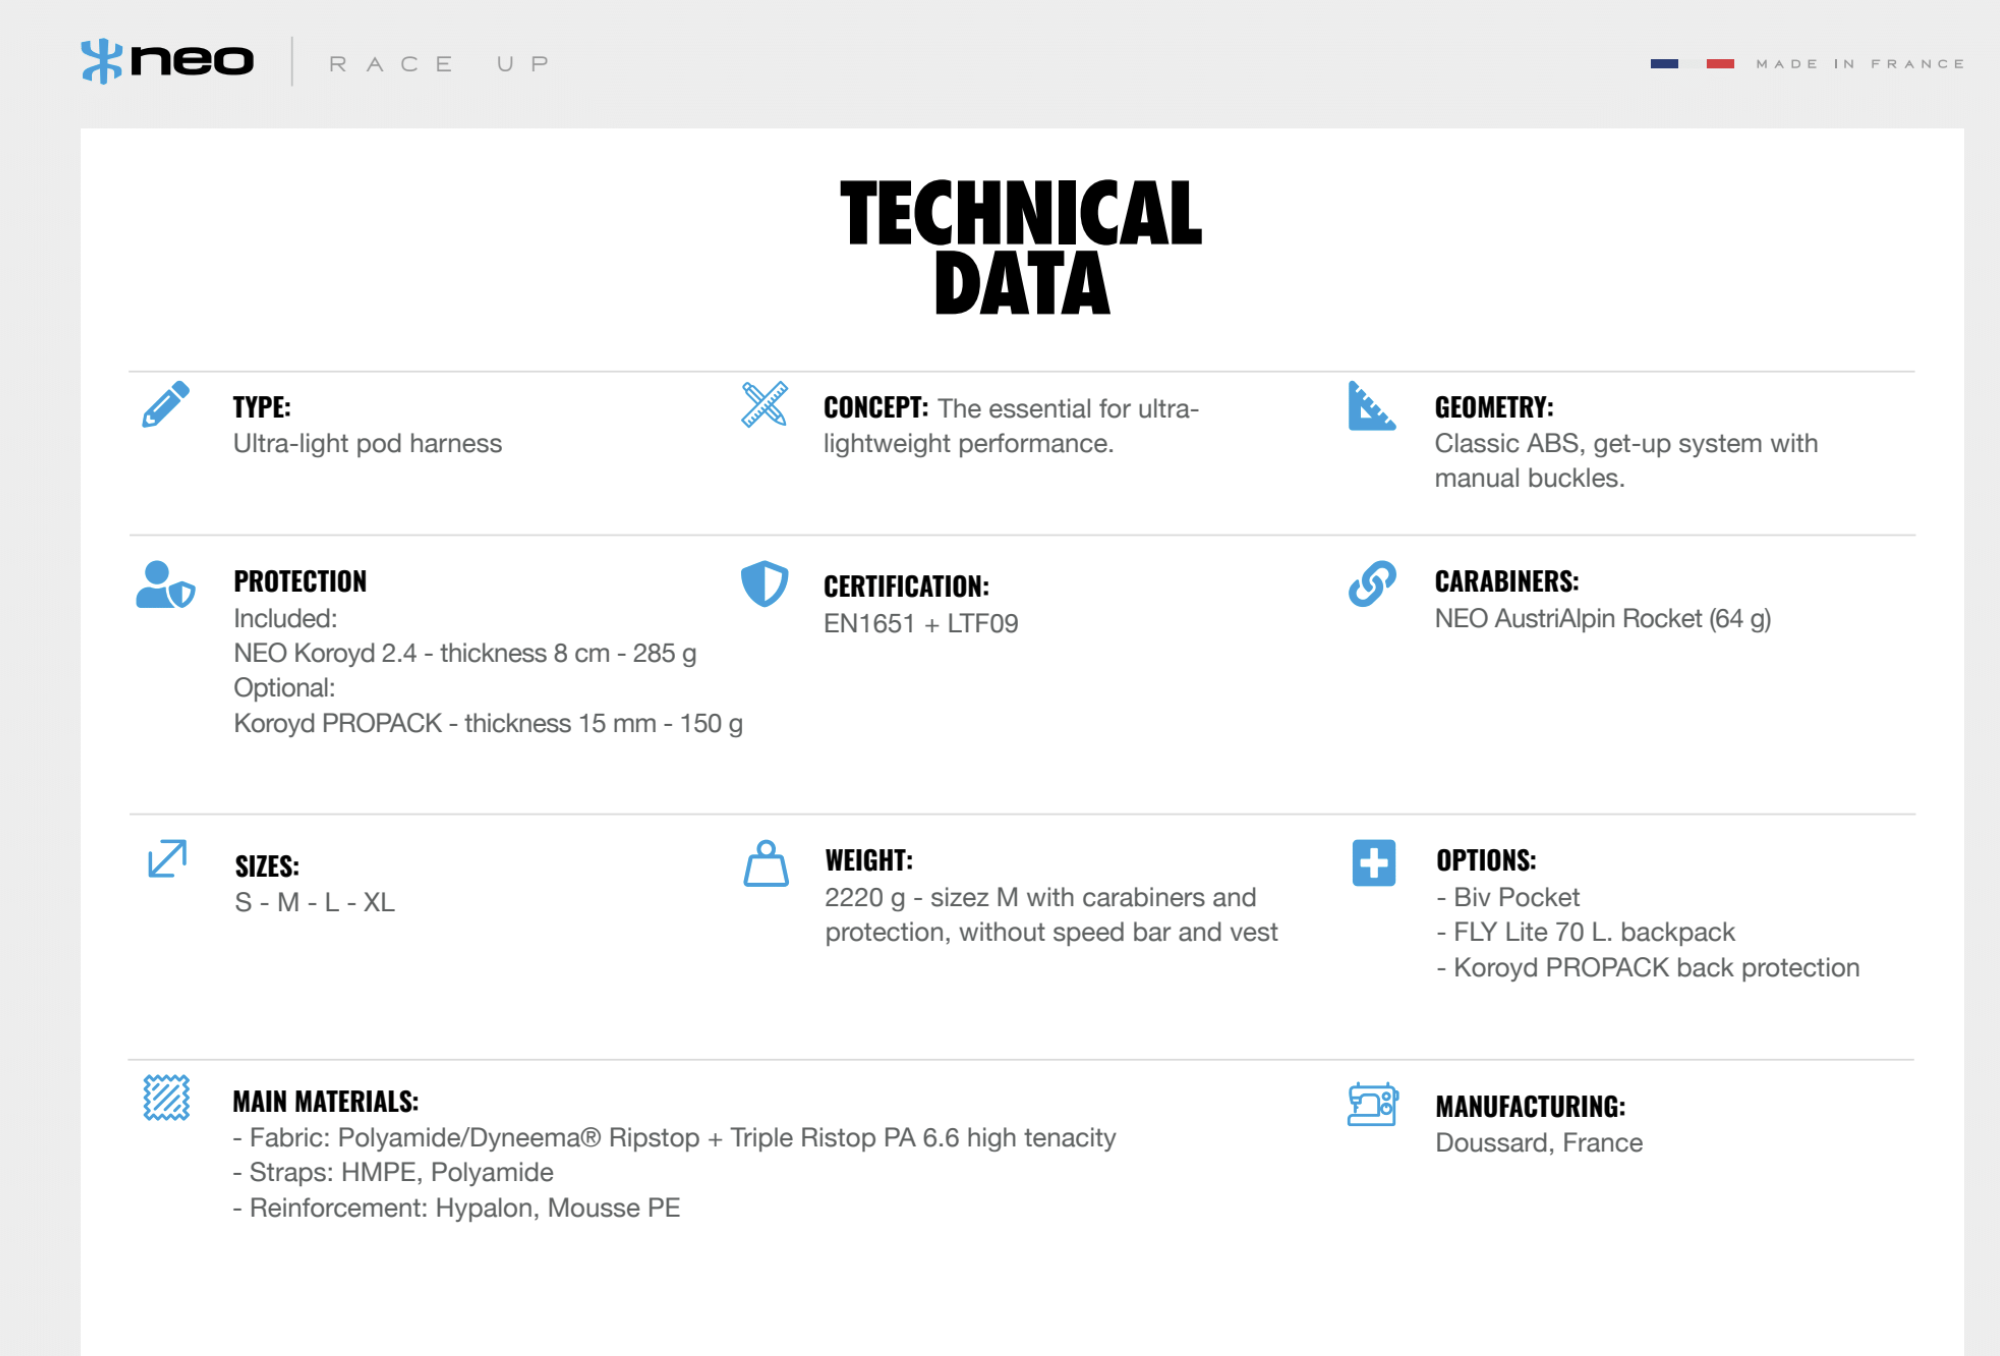The image size is (2000, 1356).
Task: Click the weight Weight icon
Action: click(766, 863)
